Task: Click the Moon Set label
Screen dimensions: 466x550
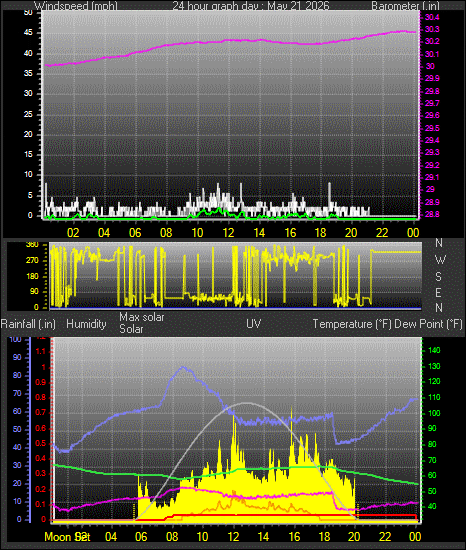Action: [x=67, y=537]
